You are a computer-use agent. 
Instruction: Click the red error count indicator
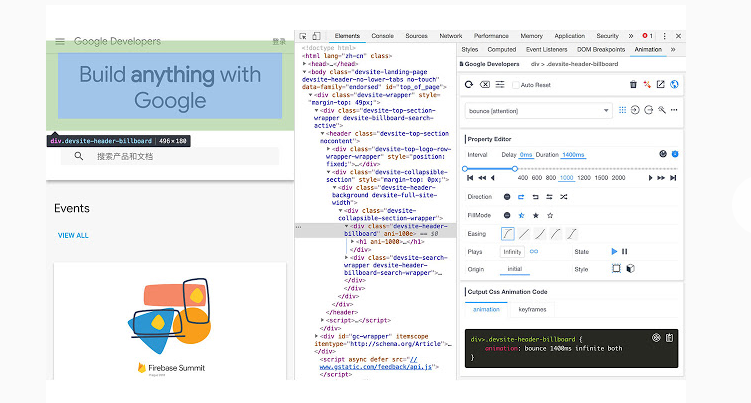pos(648,36)
